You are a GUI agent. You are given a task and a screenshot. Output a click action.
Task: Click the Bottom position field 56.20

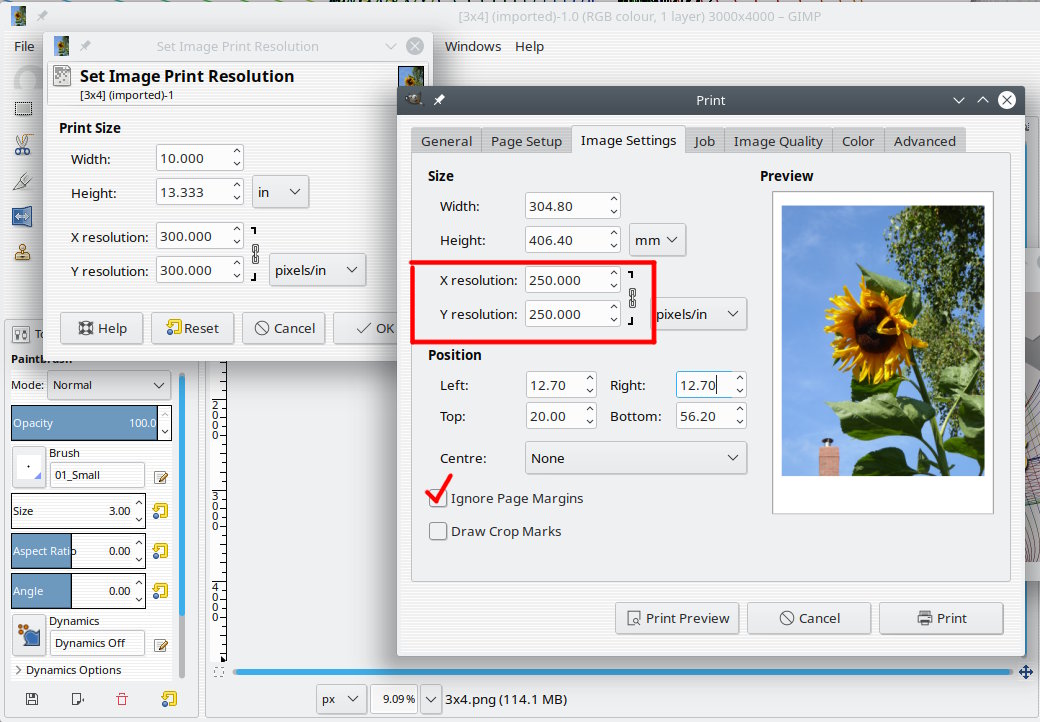click(704, 416)
